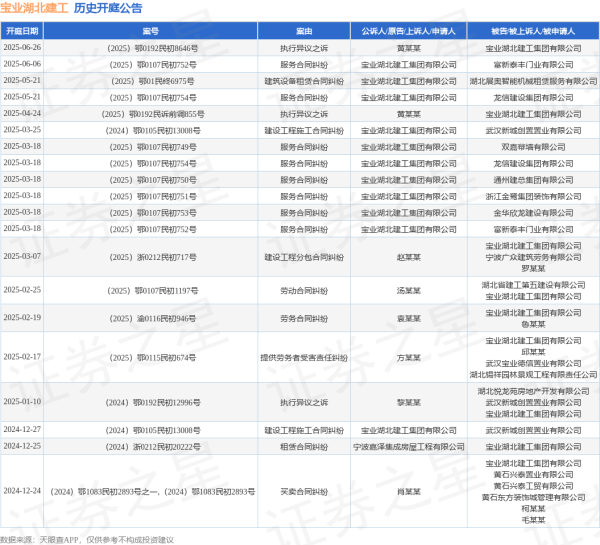Click defendant 宁波广众建筑劳务有限公司
Screen dimensions: 600x545
point(533,257)
